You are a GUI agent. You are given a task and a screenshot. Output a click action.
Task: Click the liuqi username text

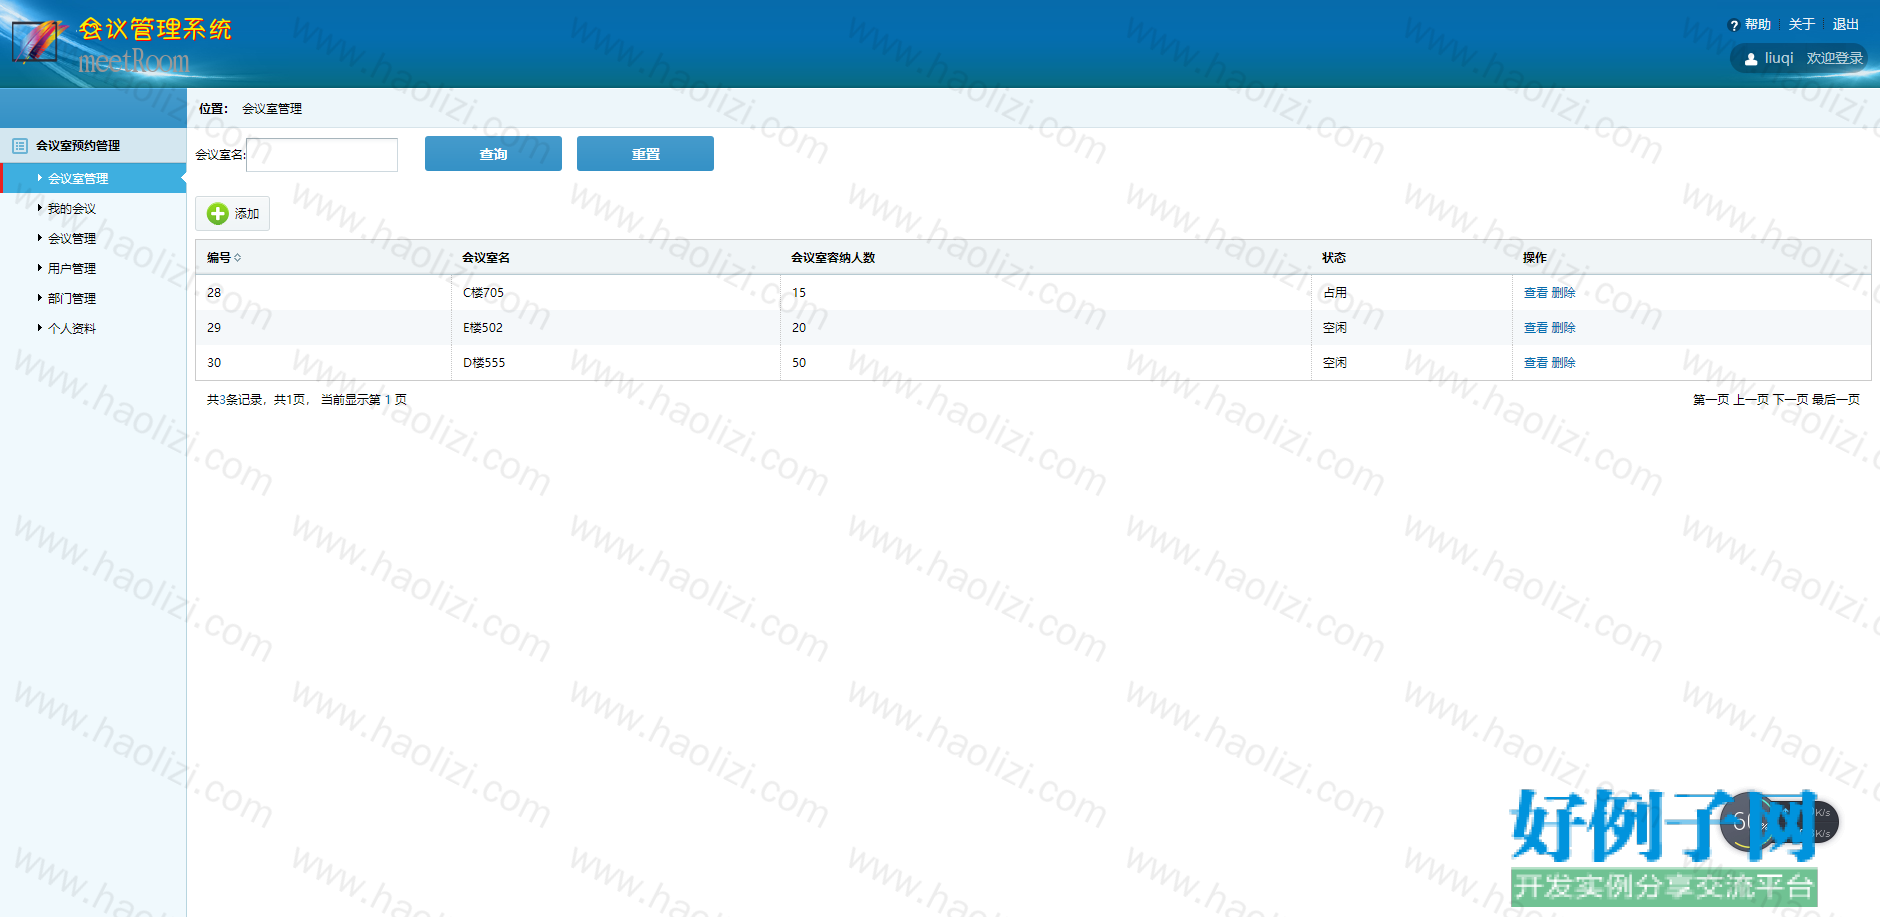[x=1779, y=58]
